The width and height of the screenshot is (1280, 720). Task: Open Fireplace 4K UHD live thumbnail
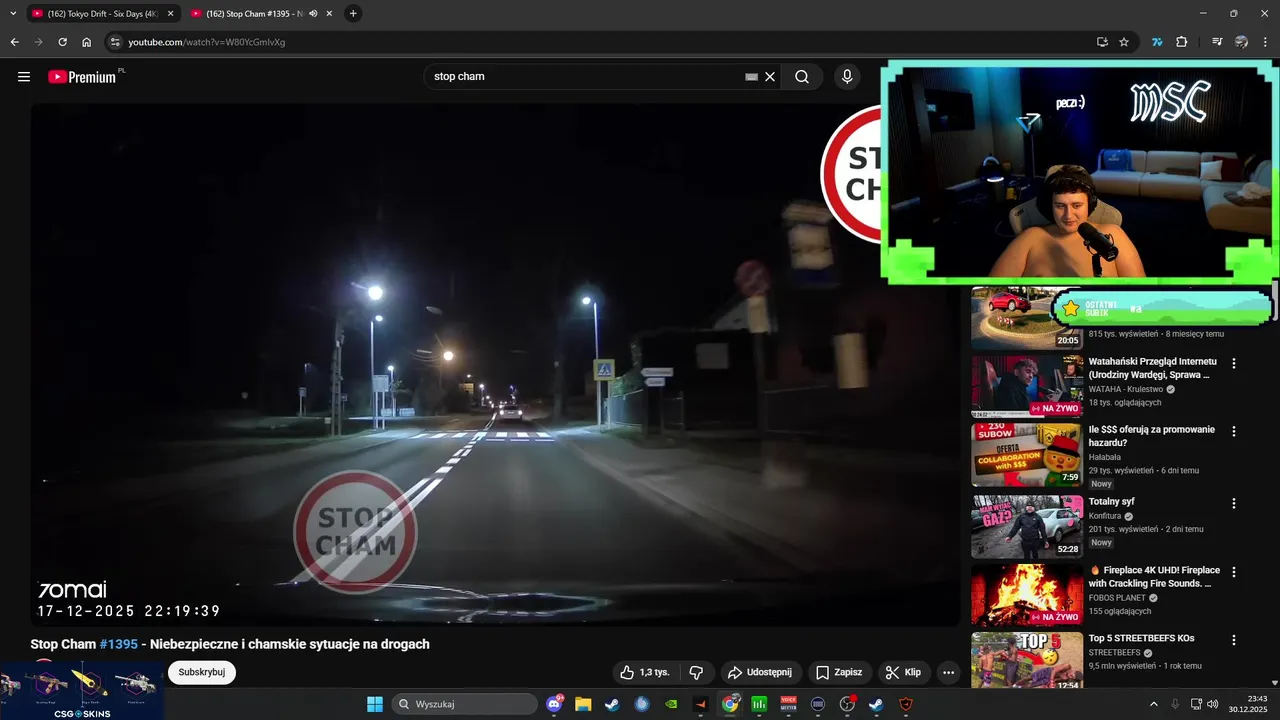pos(1027,595)
